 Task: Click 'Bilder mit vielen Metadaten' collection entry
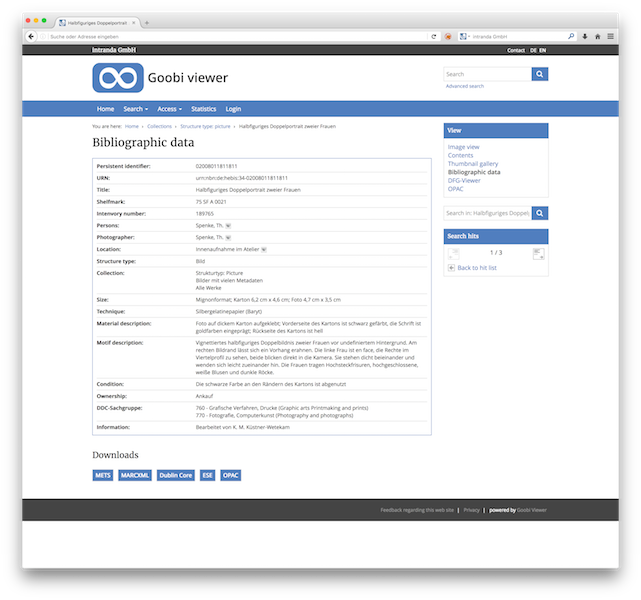(x=229, y=280)
